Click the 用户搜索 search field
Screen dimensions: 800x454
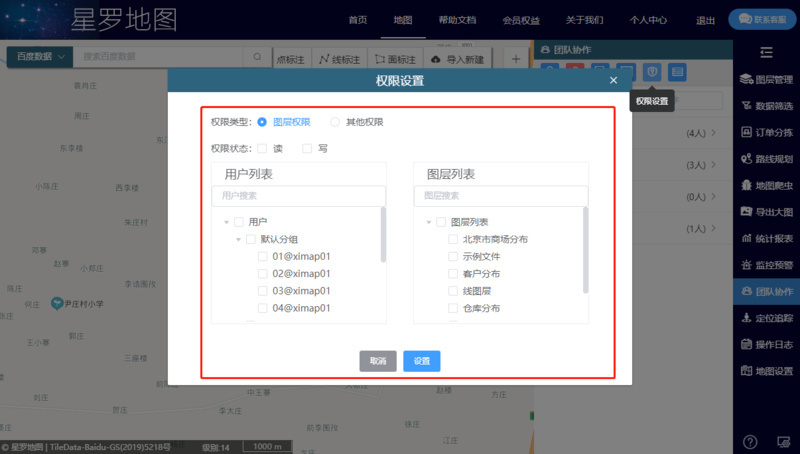(x=298, y=196)
